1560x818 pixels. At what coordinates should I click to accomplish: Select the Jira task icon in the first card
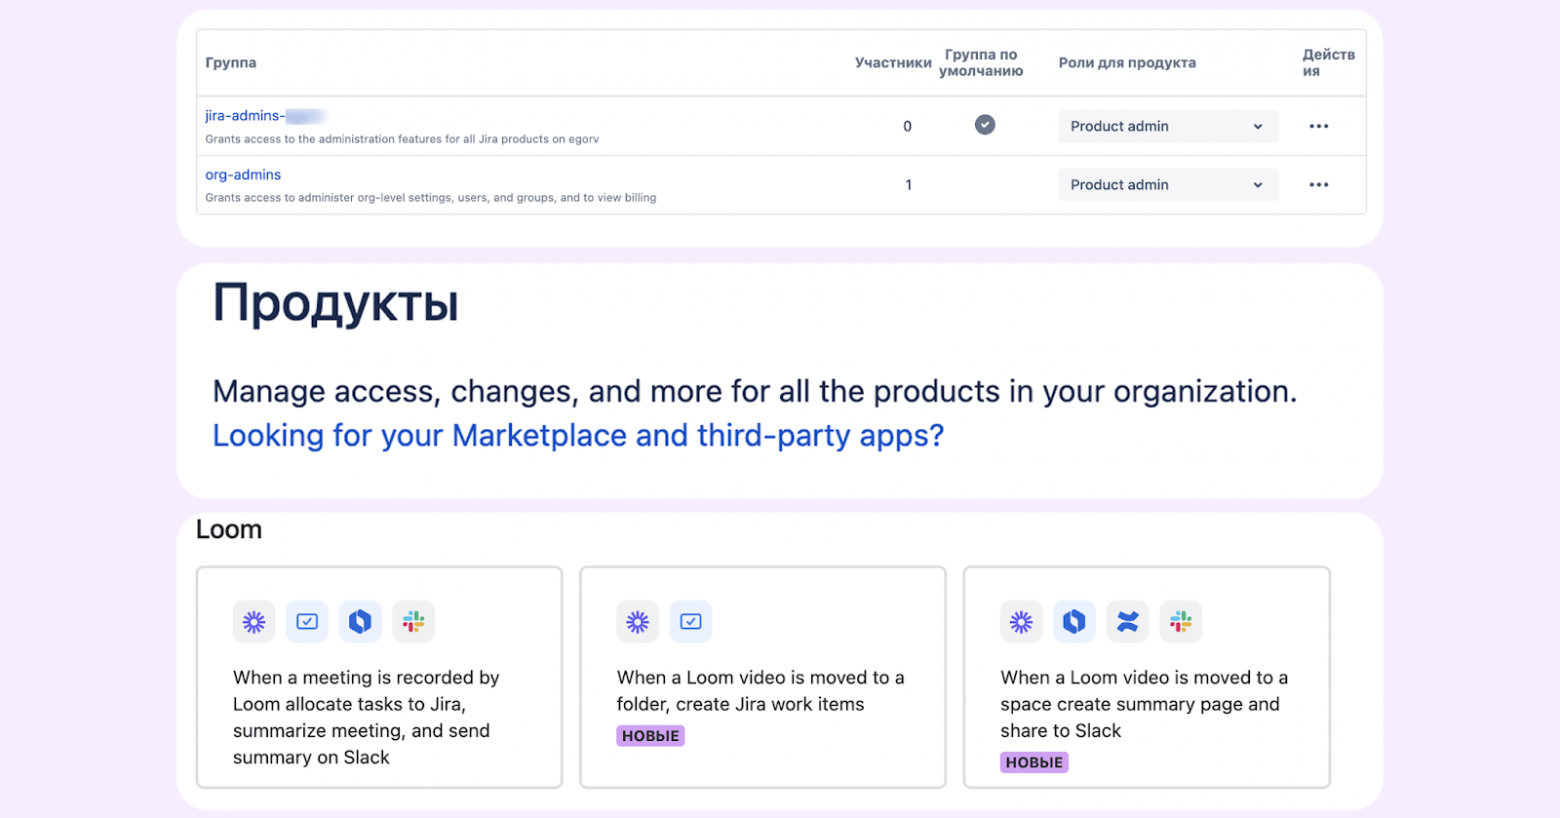[307, 621]
